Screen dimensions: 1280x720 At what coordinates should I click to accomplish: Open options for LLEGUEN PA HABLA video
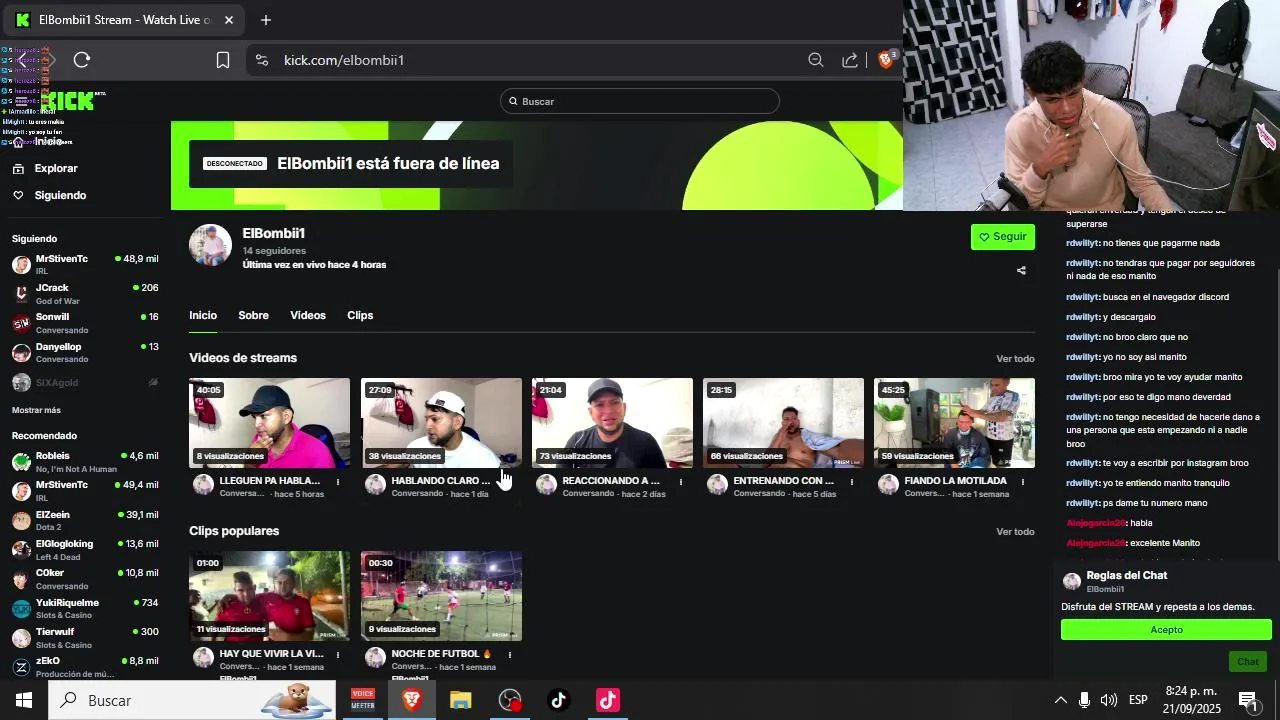coord(338,482)
